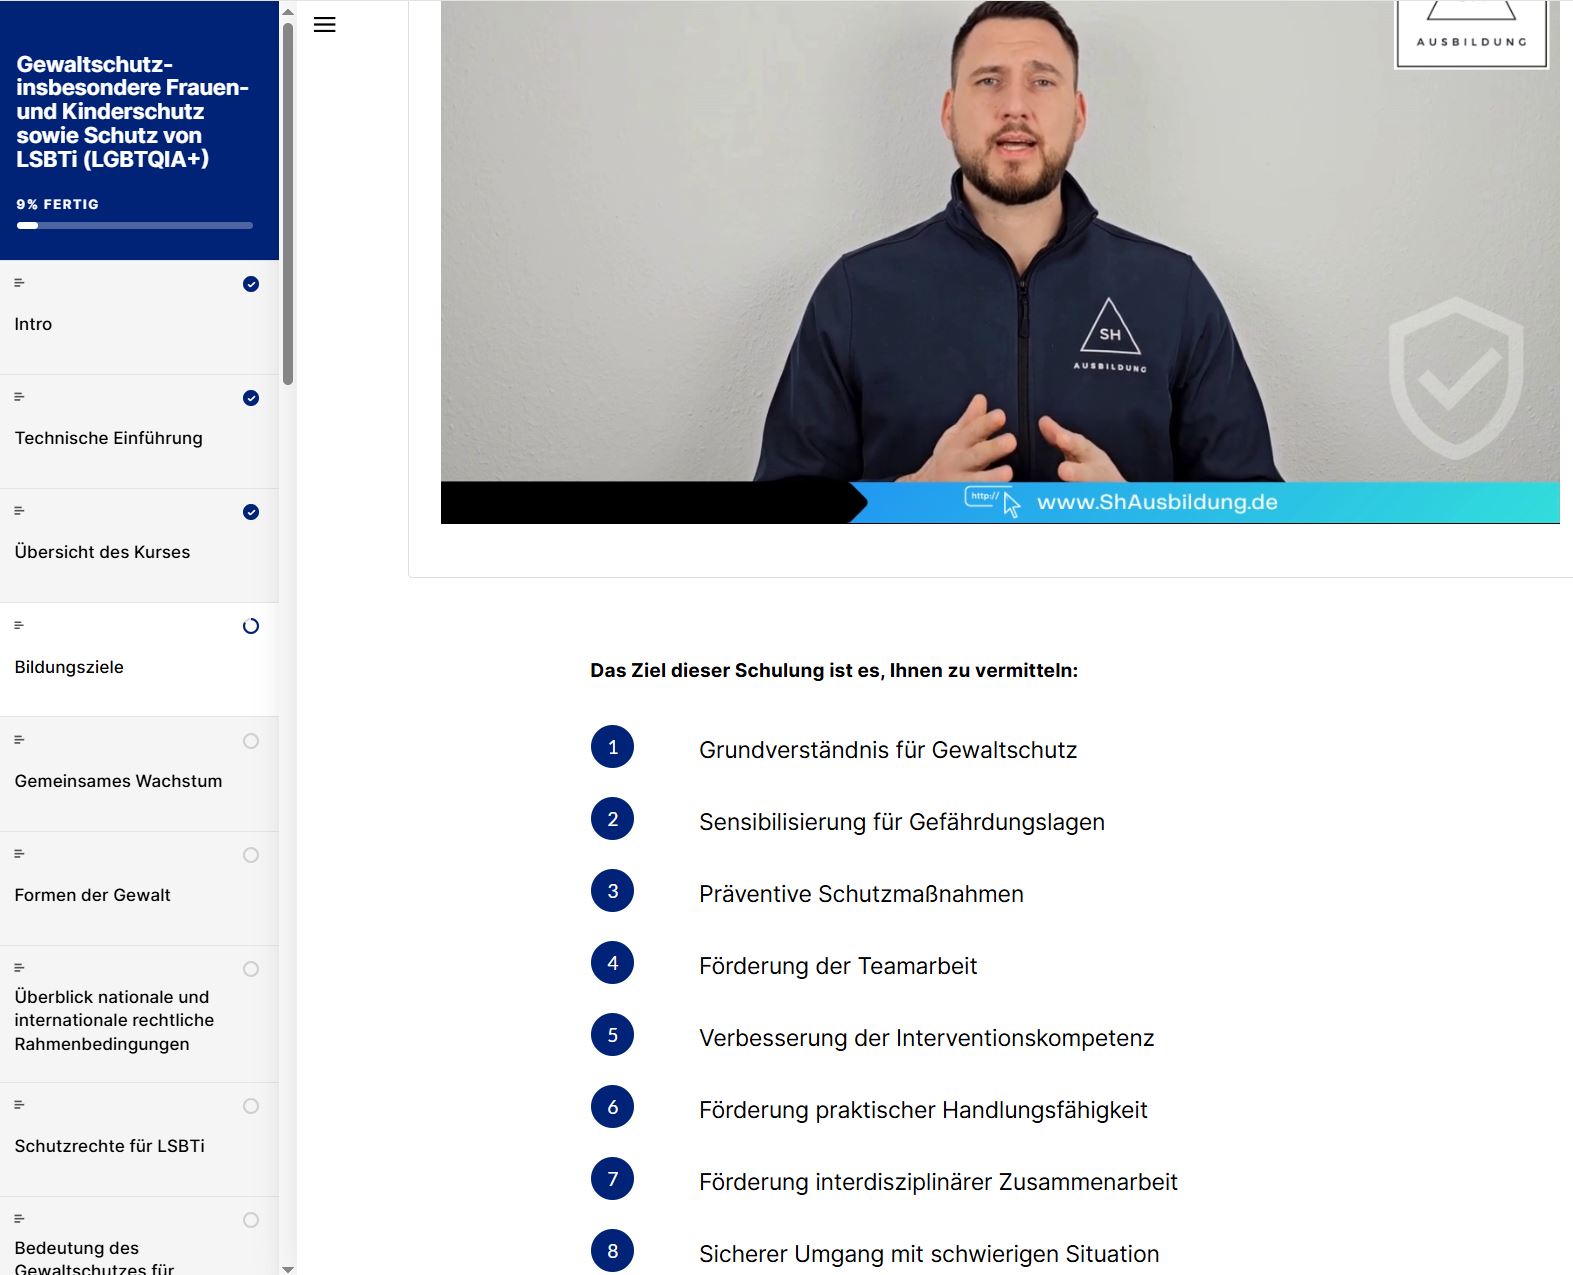Click status circle for Formen der Gewalt
Viewport: 1573px width, 1275px height.
click(x=251, y=855)
